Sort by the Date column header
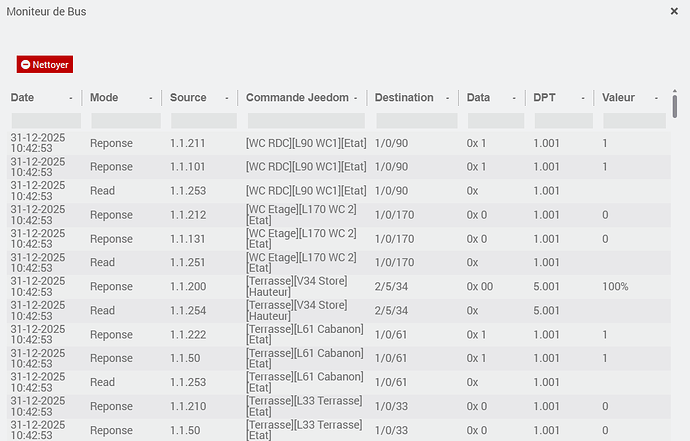This screenshot has height=441, width=690. click(x=22, y=97)
